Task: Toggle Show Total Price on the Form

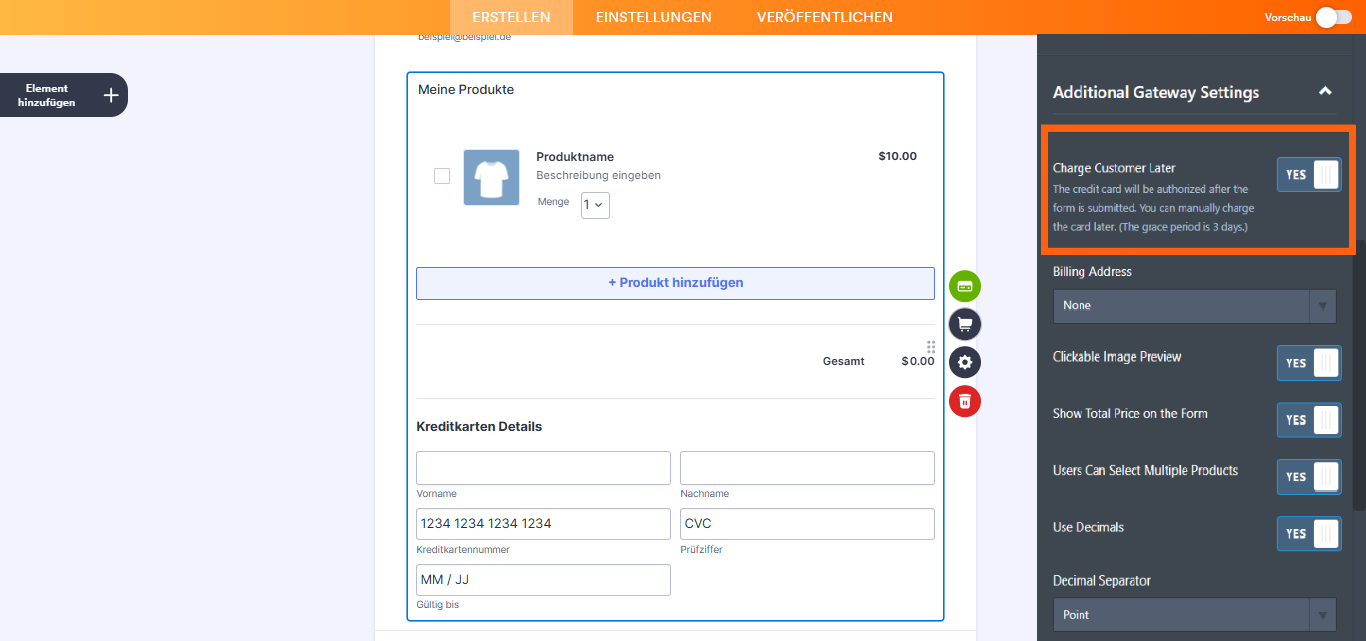Action: (x=1309, y=420)
